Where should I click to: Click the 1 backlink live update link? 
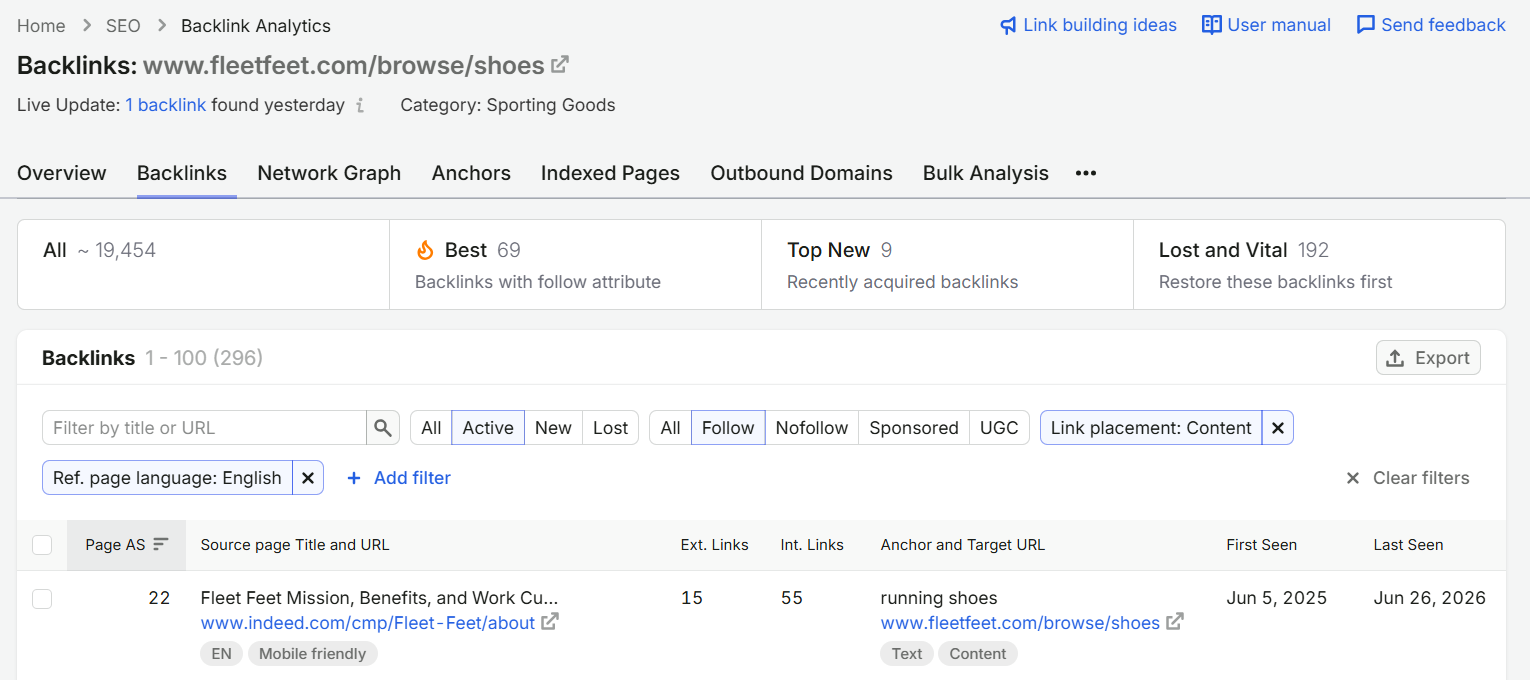(x=166, y=105)
